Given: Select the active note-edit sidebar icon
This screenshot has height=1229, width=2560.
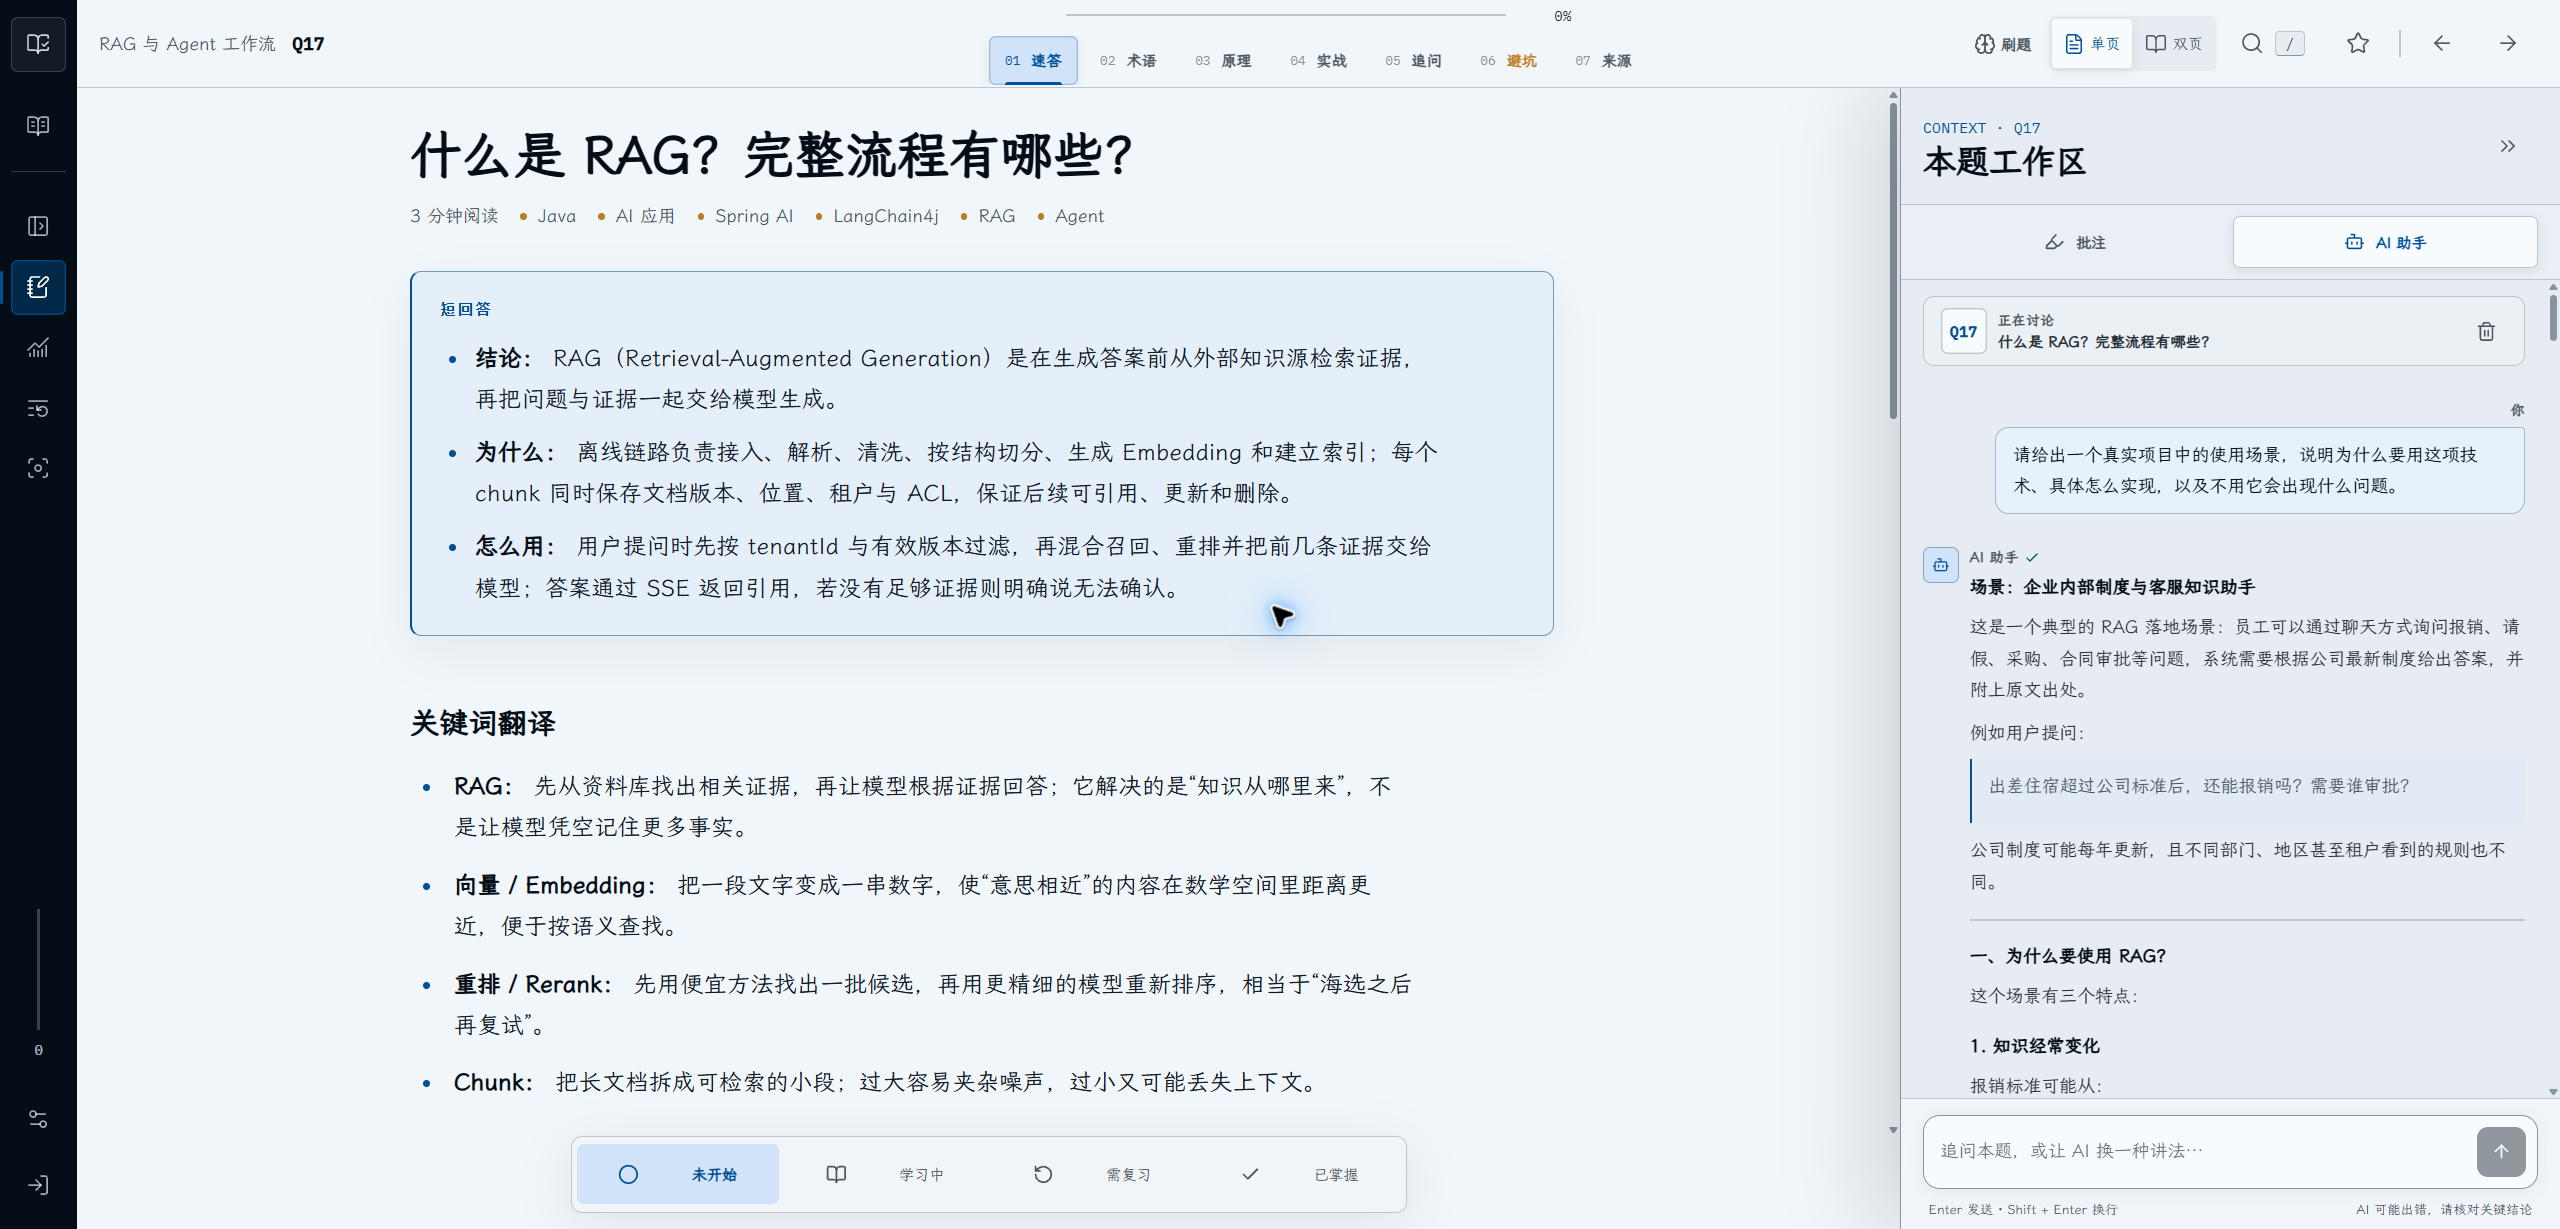Looking at the screenshot, I should point(38,287).
